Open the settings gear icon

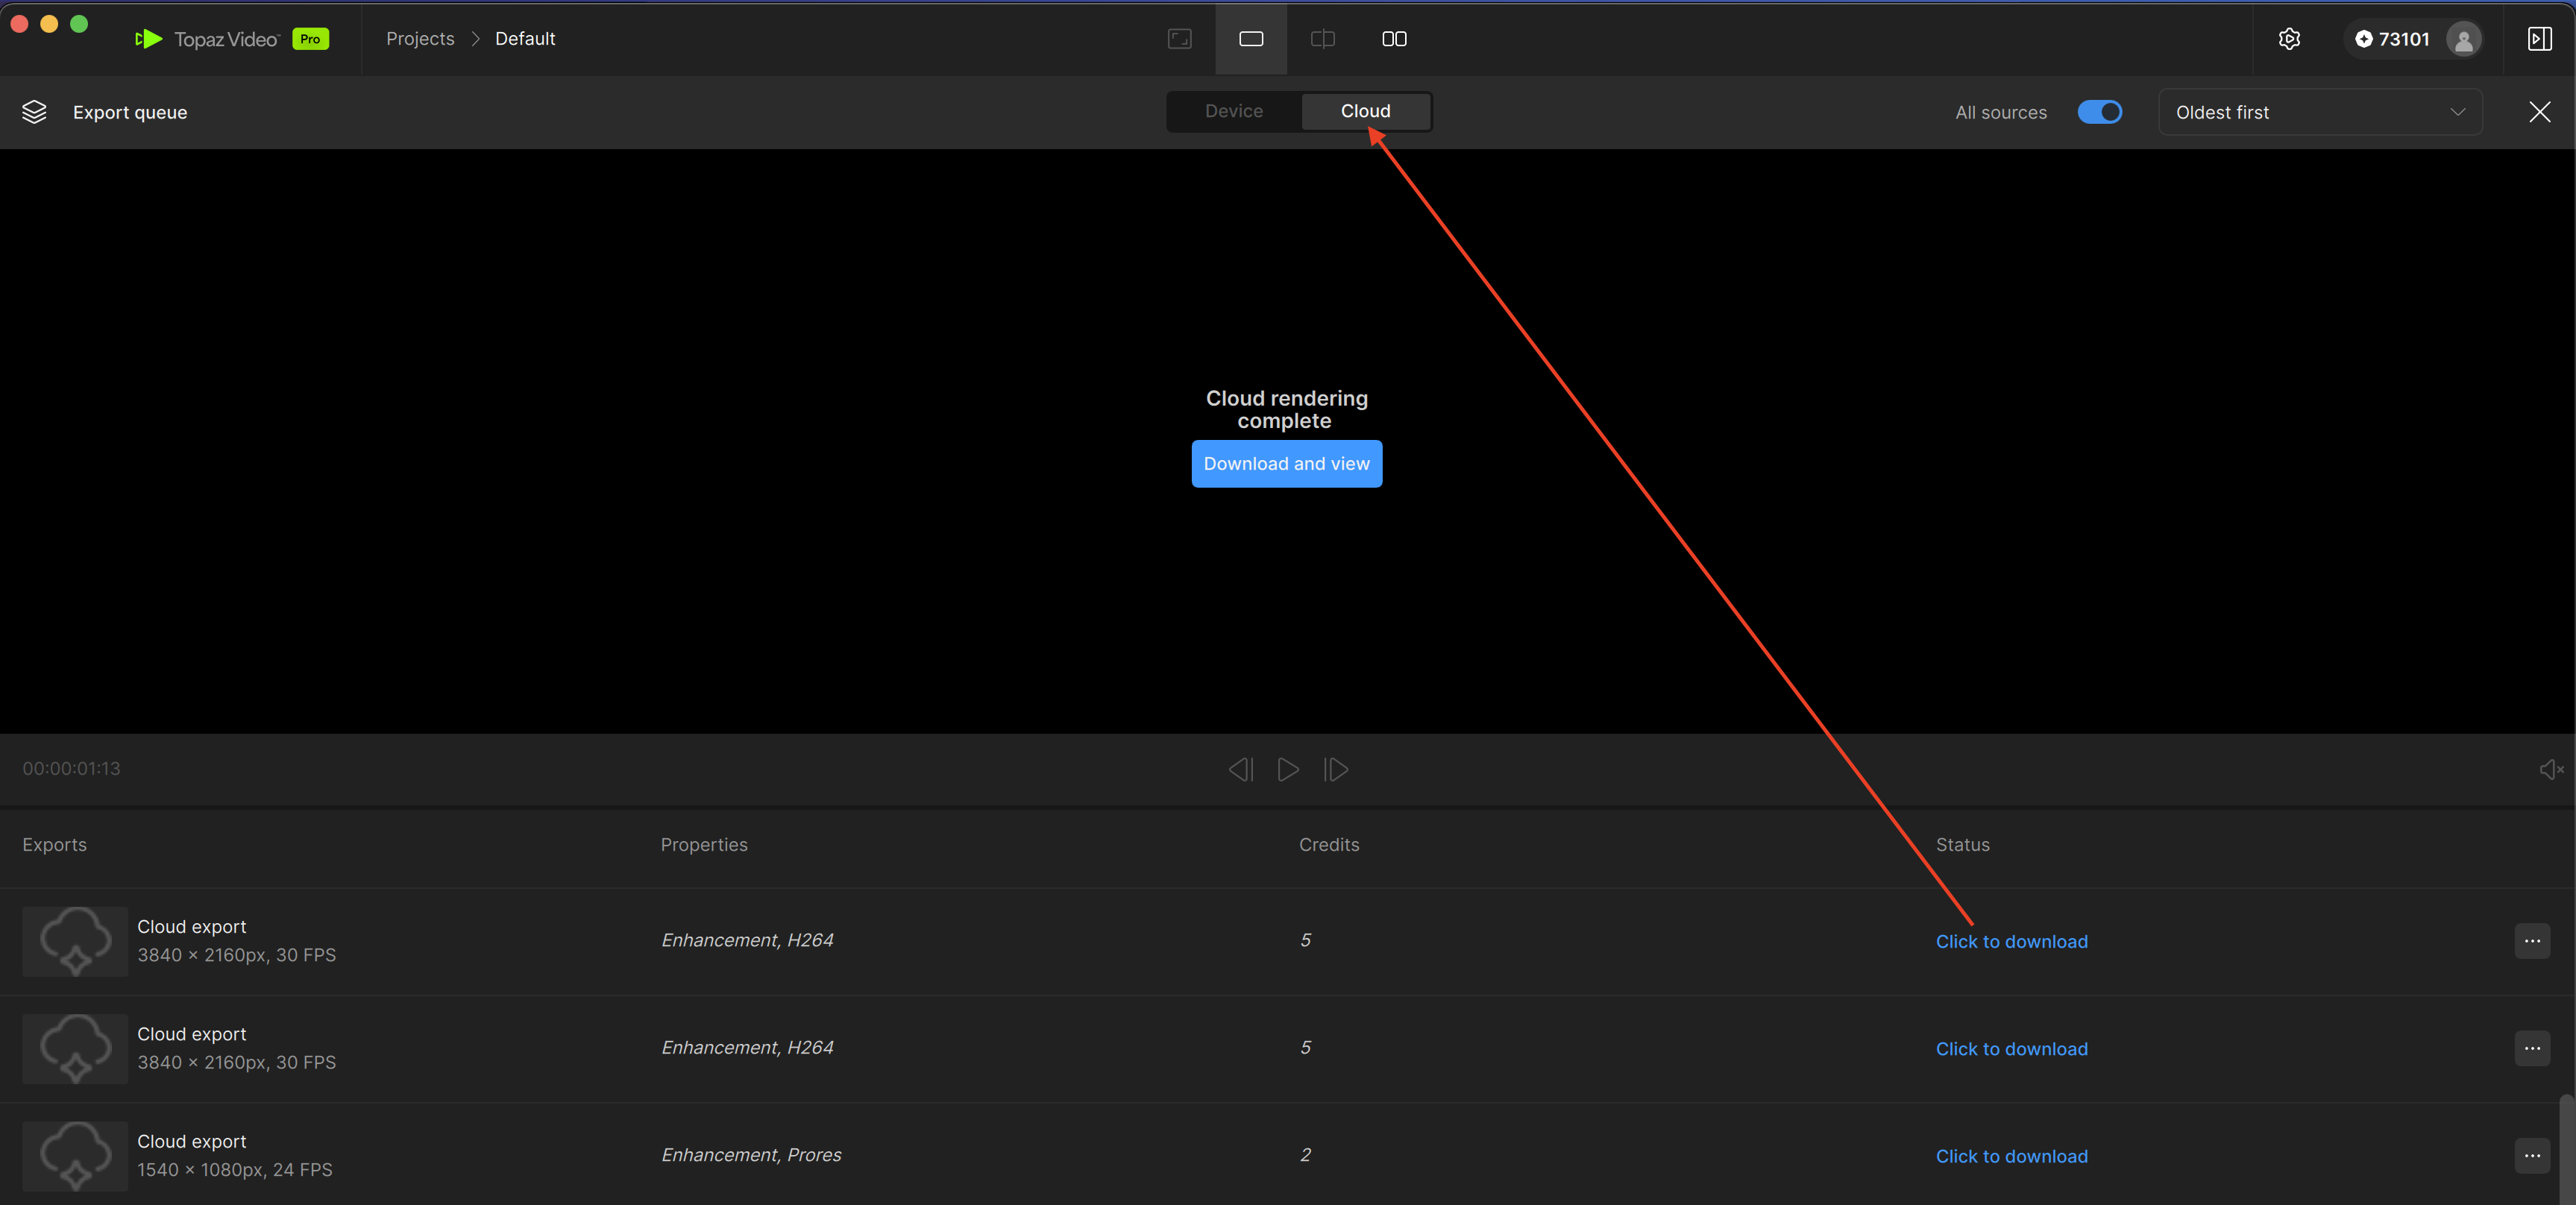tap(2289, 39)
